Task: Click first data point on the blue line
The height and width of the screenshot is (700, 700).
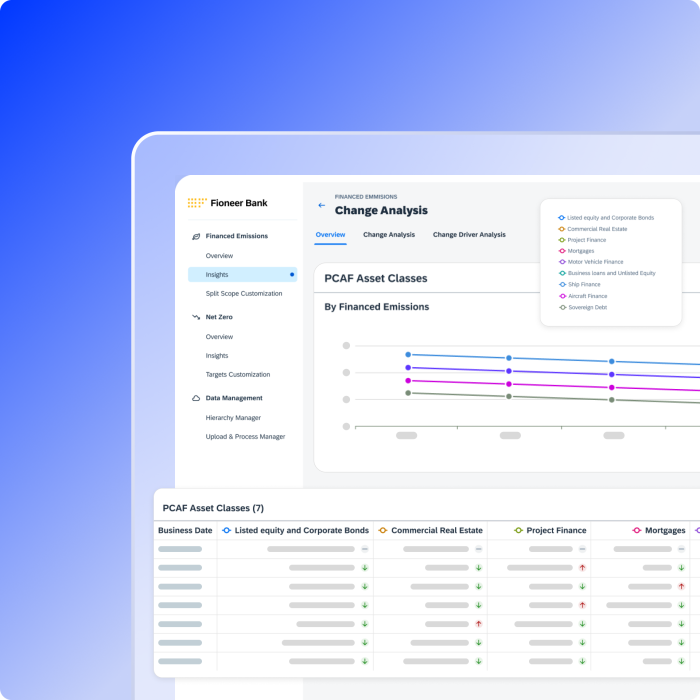Action: [408, 354]
